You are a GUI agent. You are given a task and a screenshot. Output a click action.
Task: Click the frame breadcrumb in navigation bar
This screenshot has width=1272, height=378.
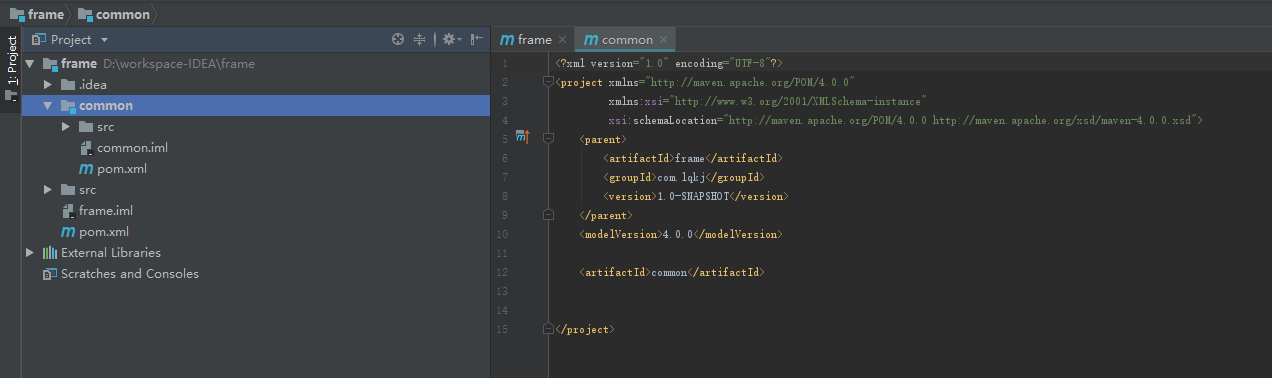pos(37,14)
